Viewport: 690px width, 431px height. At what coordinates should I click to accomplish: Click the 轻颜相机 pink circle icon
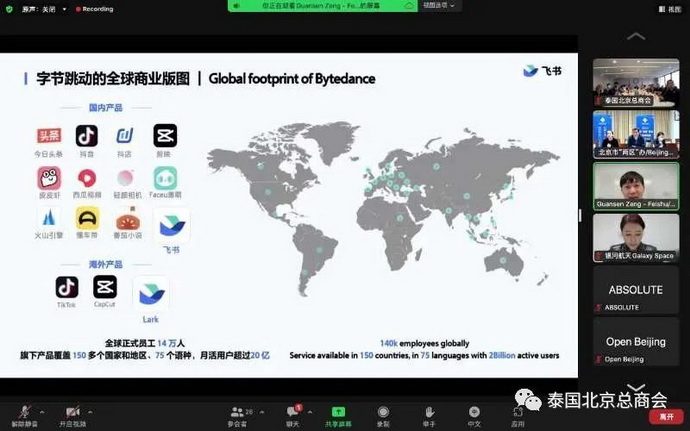pyautogui.click(x=125, y=178)
